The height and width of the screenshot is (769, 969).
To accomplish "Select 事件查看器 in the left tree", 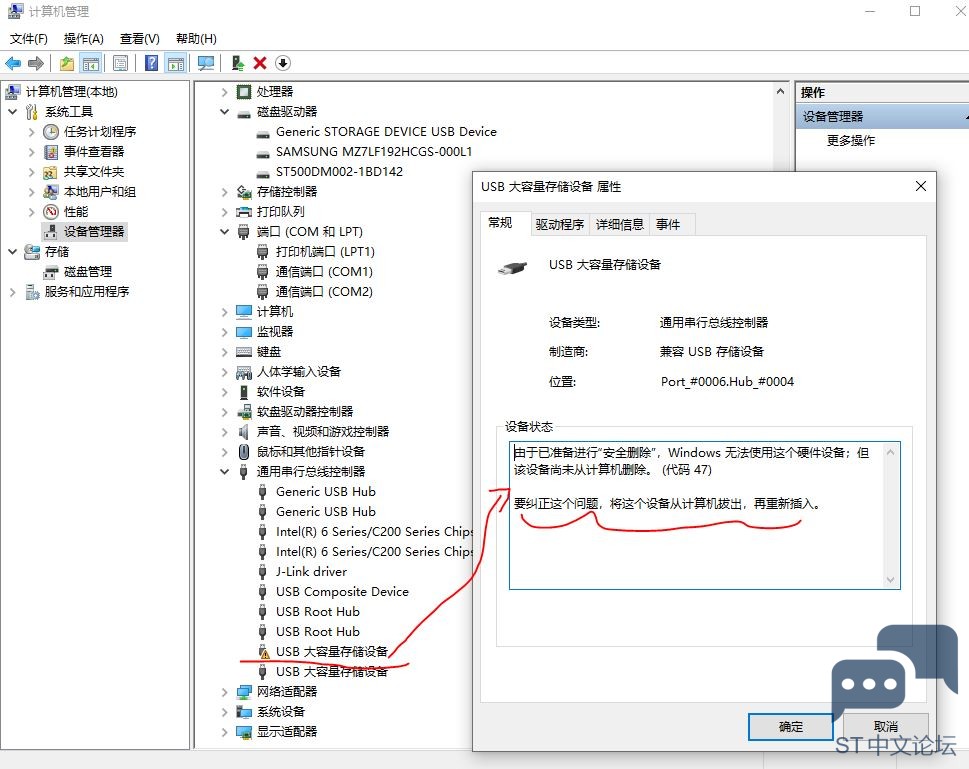I will [93, 151].
